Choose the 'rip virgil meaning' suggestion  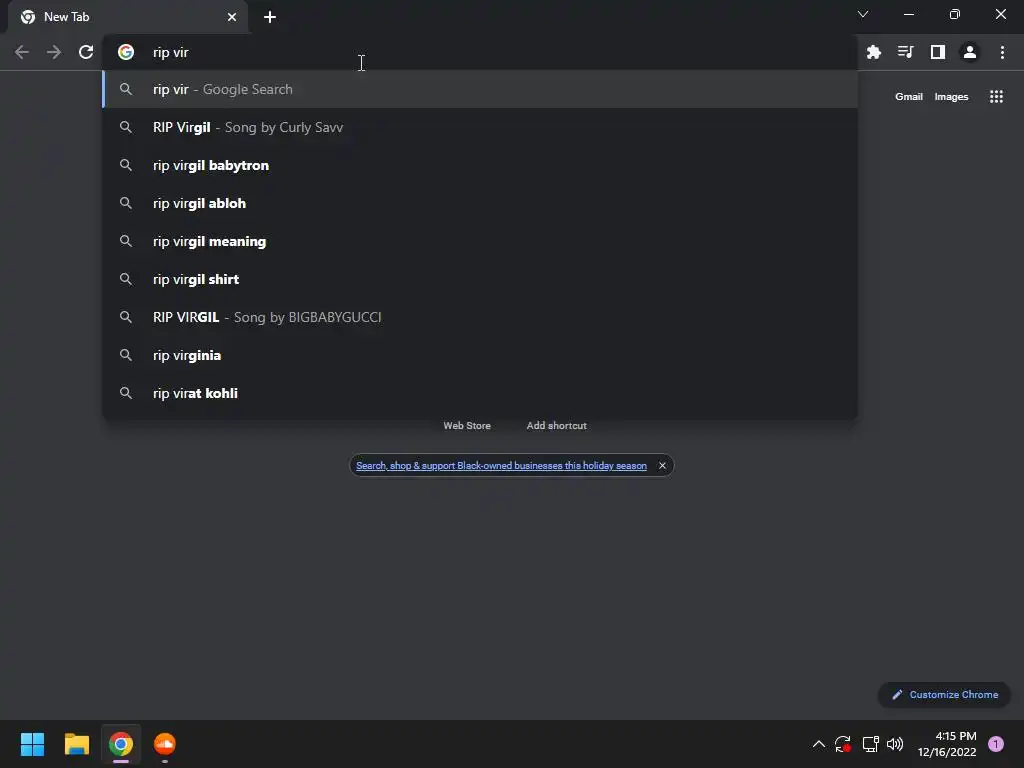coord(480,241)
